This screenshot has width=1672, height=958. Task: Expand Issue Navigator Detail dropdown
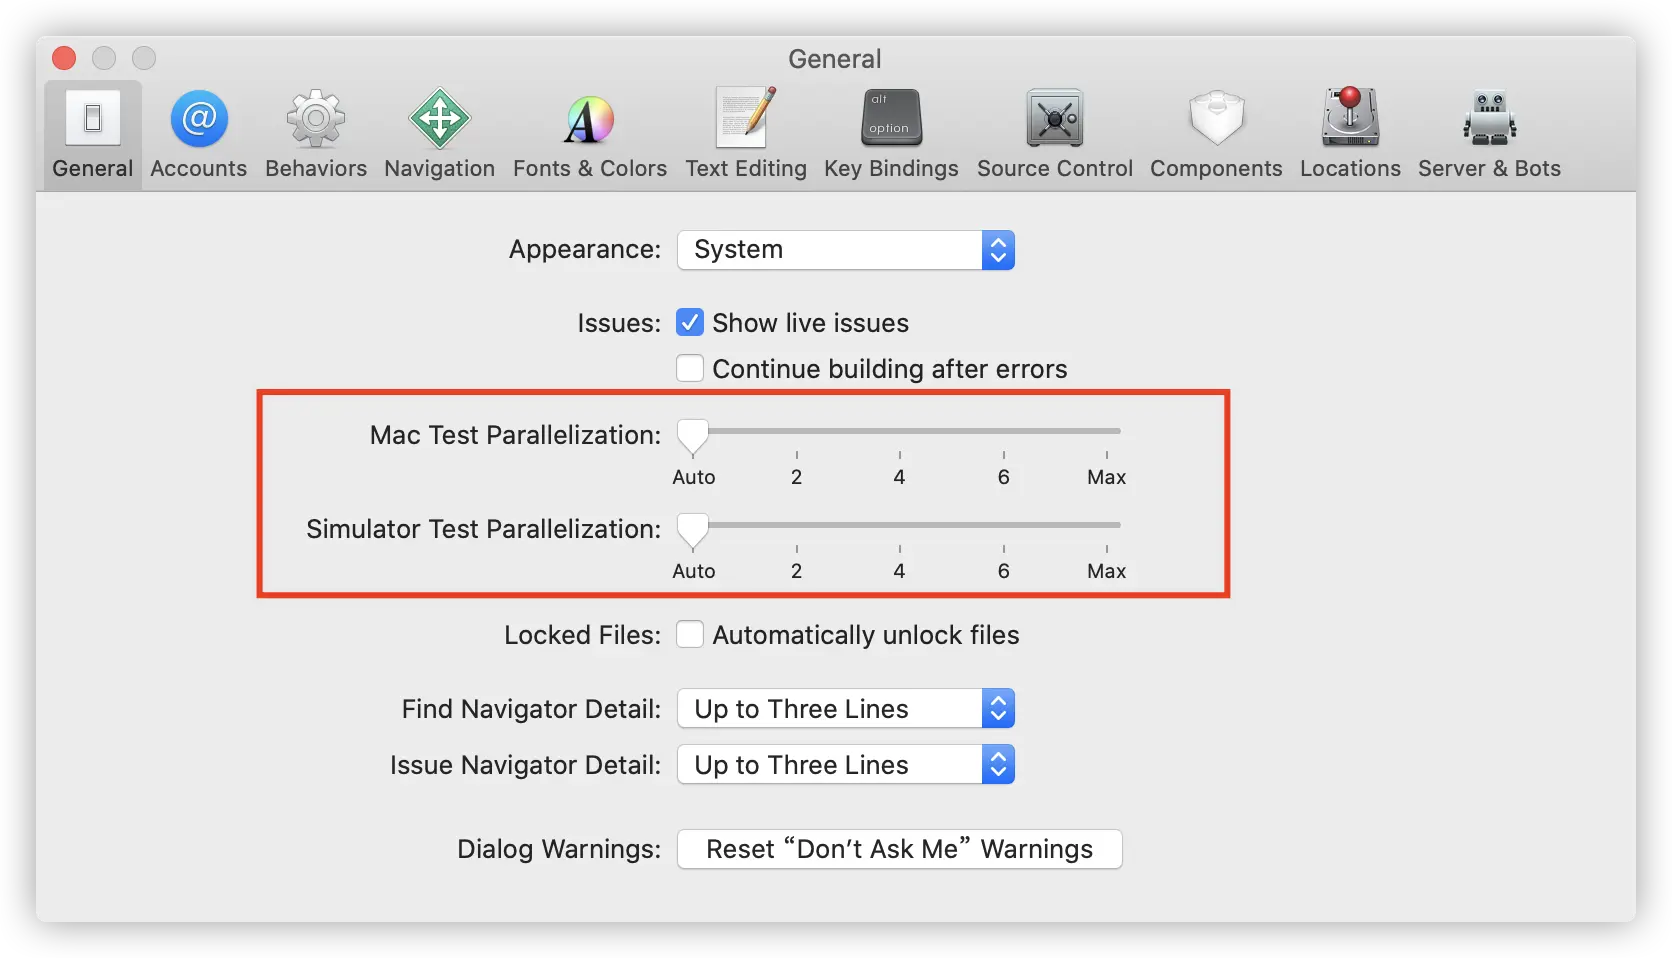click(x=846, y=765)
